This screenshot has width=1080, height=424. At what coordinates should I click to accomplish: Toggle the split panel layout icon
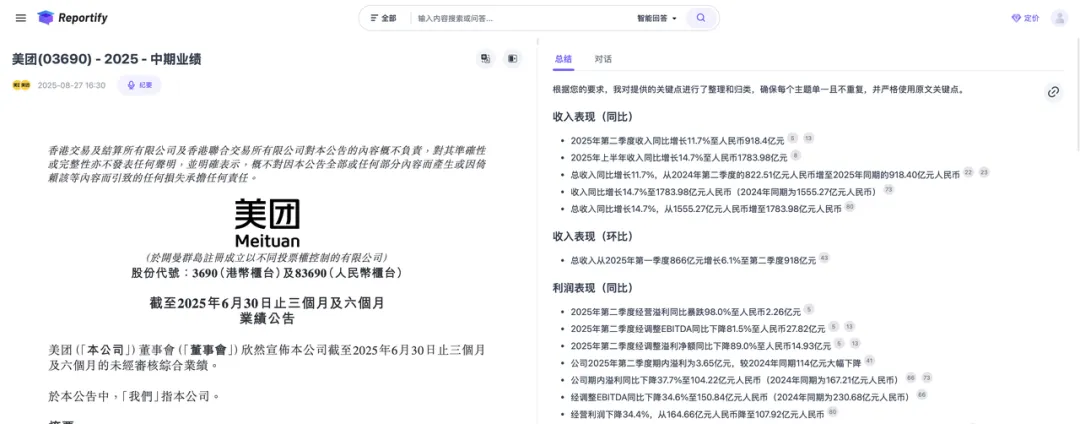click(x=512, y=59)
